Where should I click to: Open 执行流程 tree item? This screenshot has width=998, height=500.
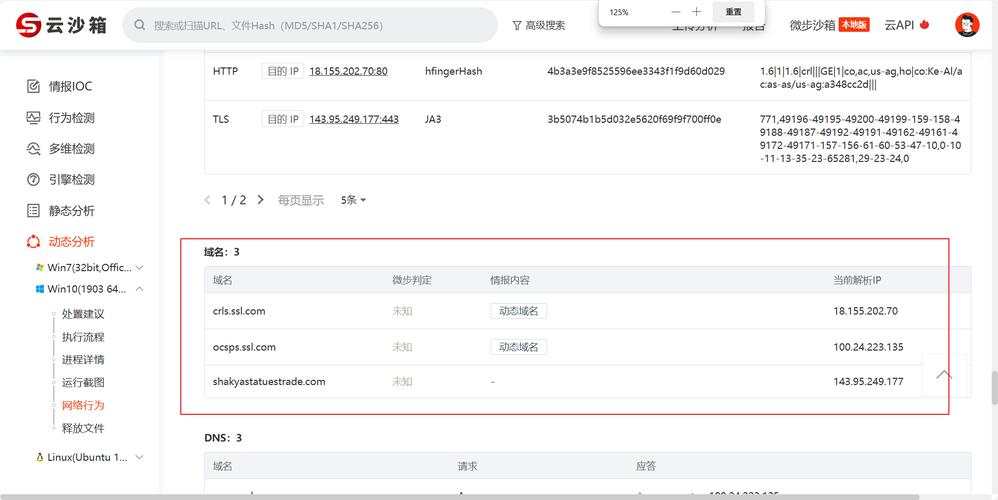(83, 337)
